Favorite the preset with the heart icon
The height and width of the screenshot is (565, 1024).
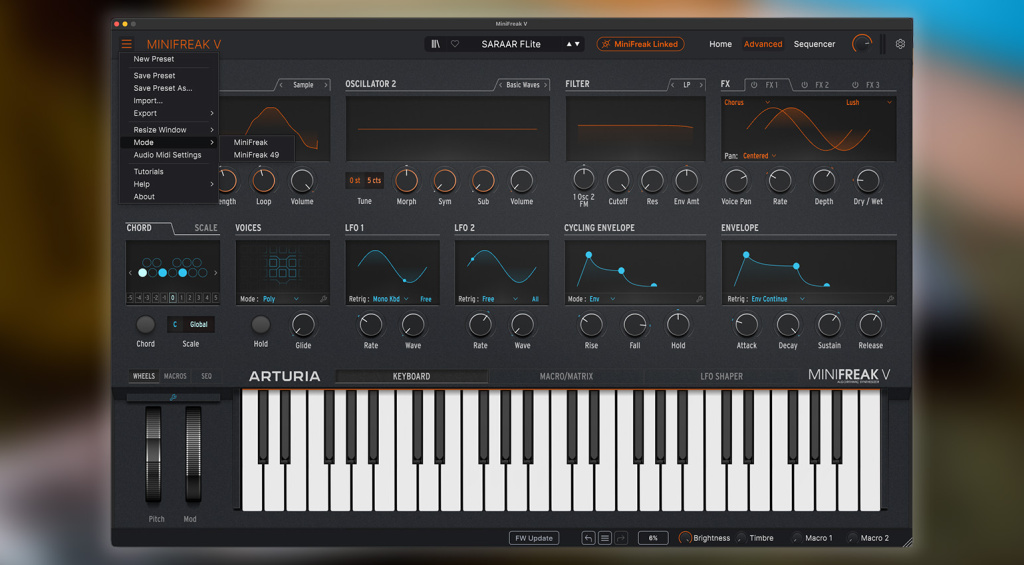tap(455, 44)
